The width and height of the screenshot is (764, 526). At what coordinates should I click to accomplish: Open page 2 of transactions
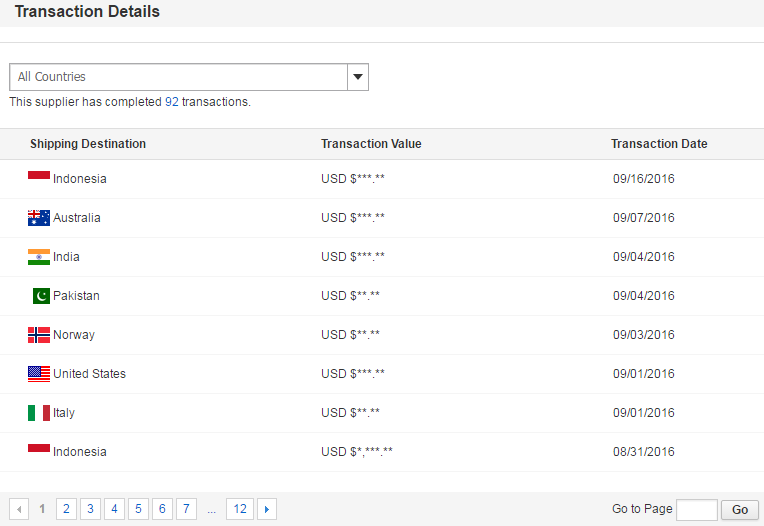point(66,509)
